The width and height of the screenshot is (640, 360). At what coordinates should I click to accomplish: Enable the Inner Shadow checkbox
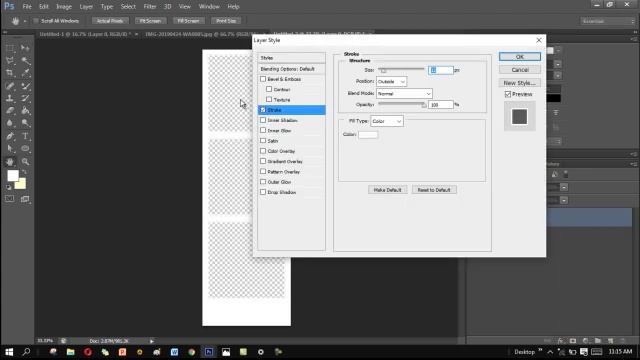point(263,120)
